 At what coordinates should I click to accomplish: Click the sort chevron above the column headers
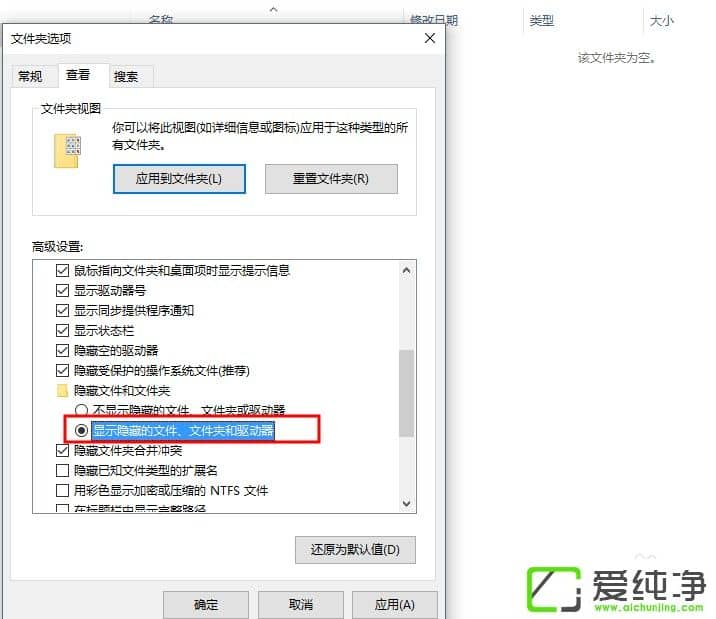coord(274,9)
